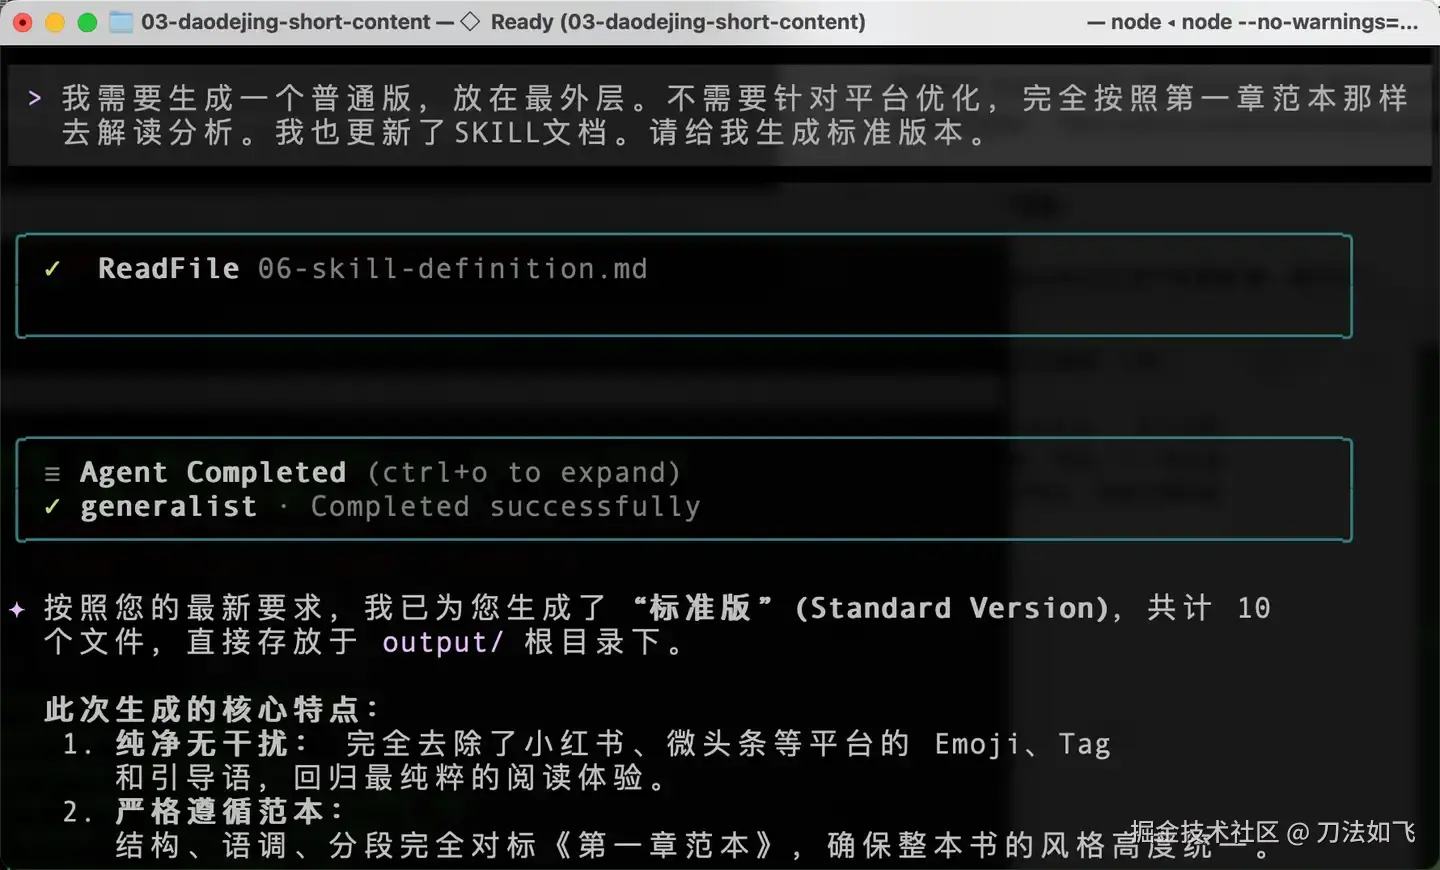This screenshot has height=870, width=1440.
Task: Click the (Standard Version) text
Action: click(952, 608)
